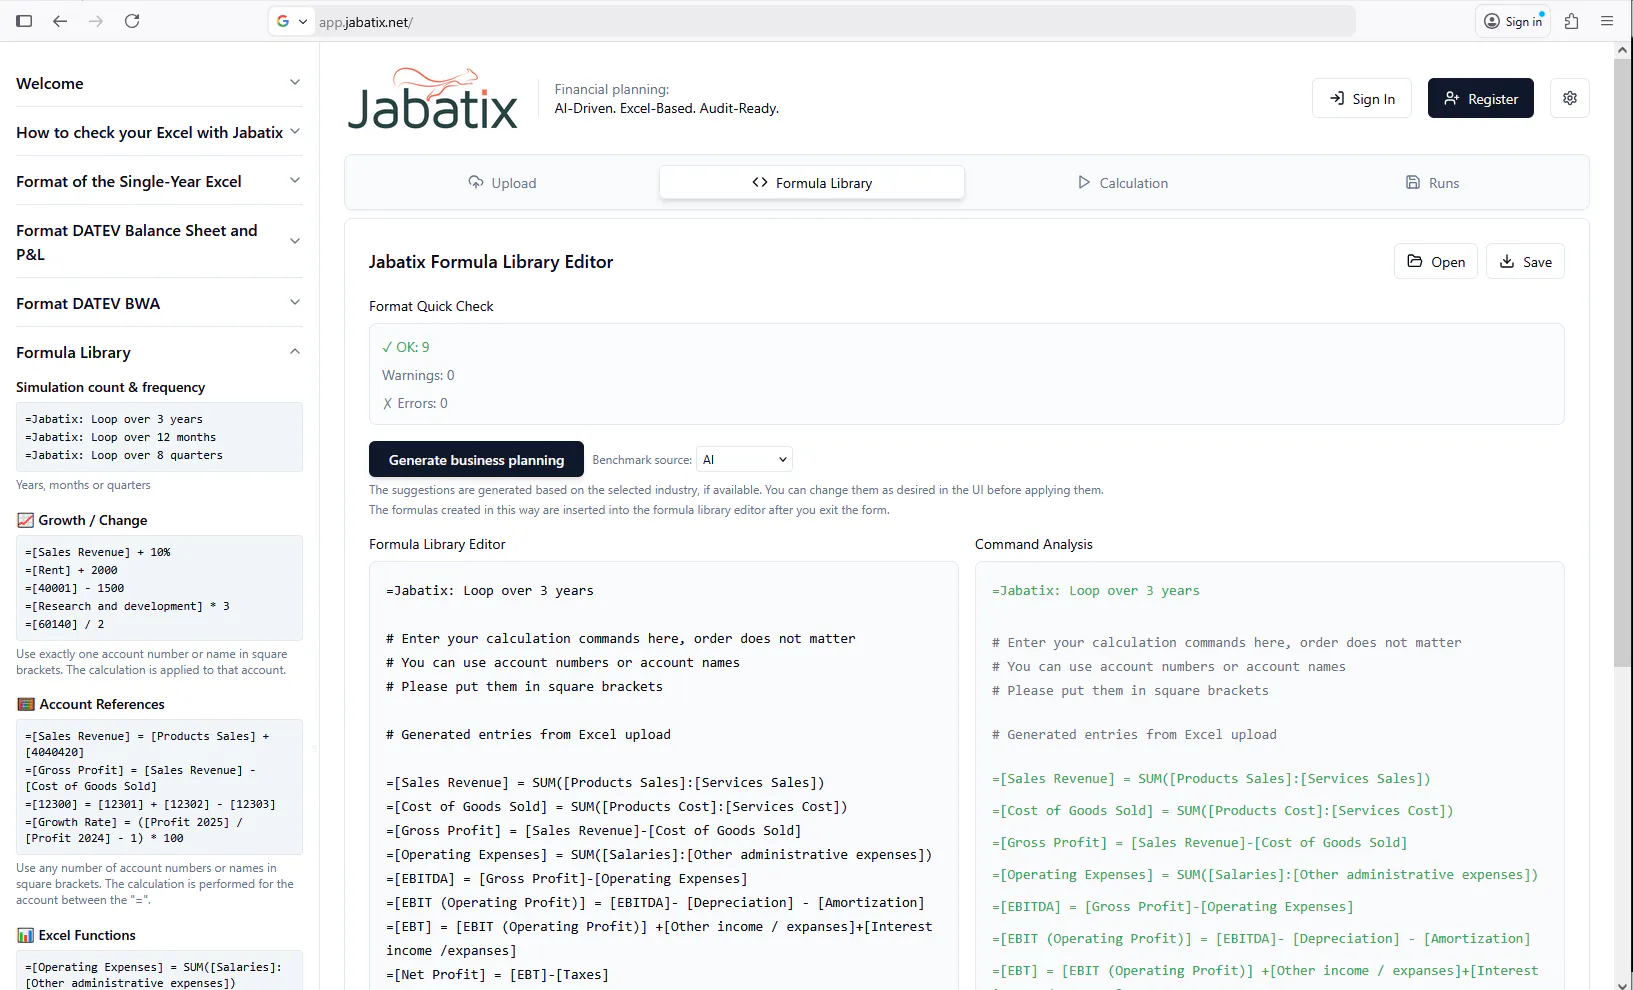Click the Format Quick Check label

(x=431, y=306)
